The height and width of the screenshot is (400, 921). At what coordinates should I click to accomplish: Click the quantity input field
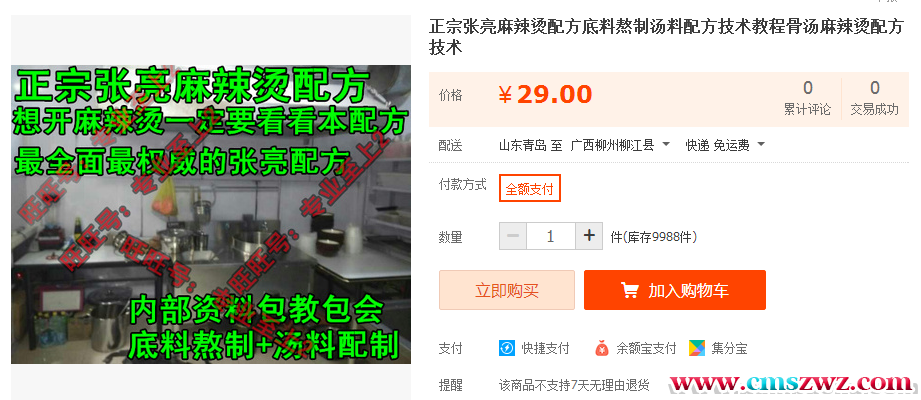[551, 237]
